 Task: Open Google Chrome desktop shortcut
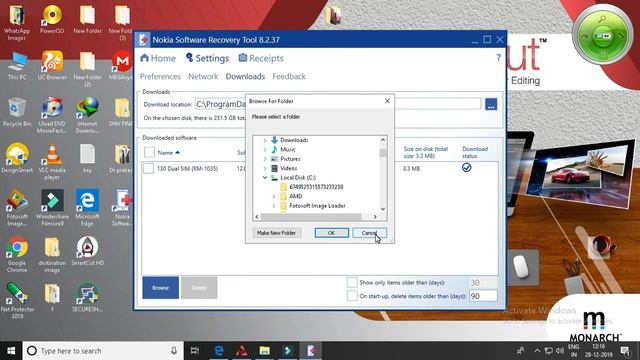tap(17, 255)
